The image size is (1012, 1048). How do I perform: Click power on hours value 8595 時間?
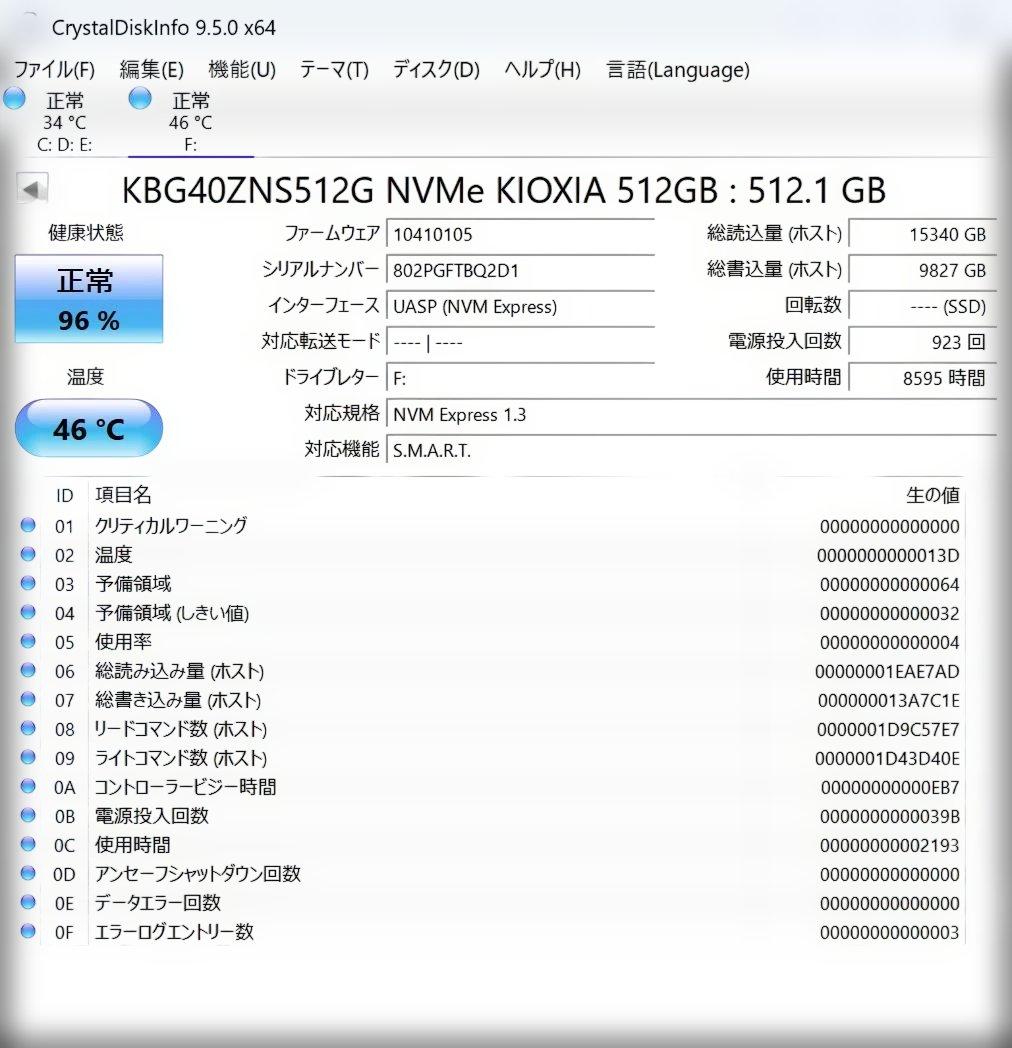(923, 378)
